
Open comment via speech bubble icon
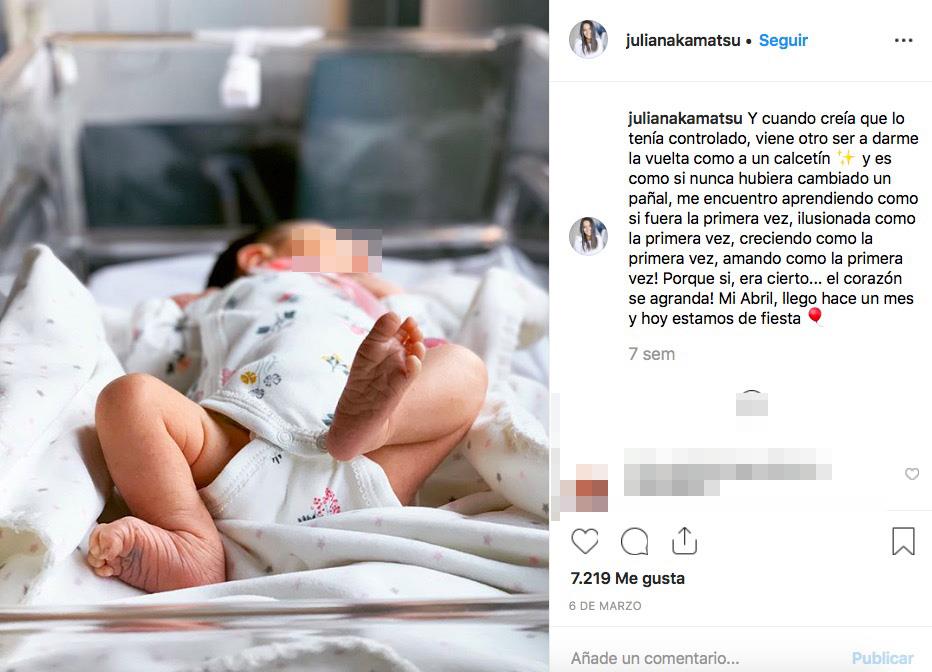pyautogui.click(x=634, y=541)
